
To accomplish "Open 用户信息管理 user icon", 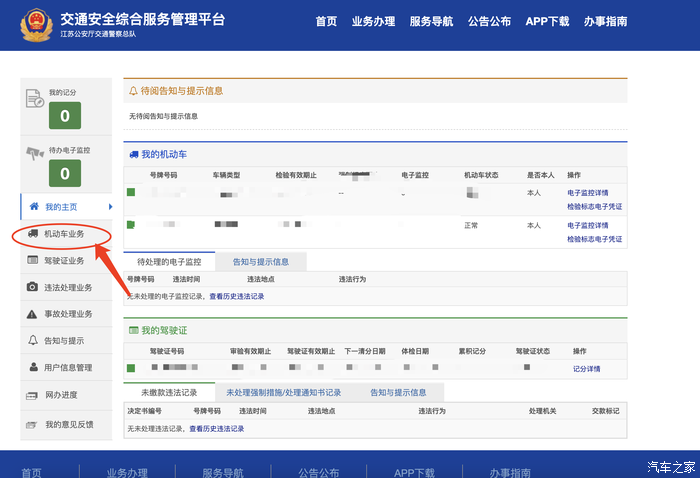I will pos(33,368).
